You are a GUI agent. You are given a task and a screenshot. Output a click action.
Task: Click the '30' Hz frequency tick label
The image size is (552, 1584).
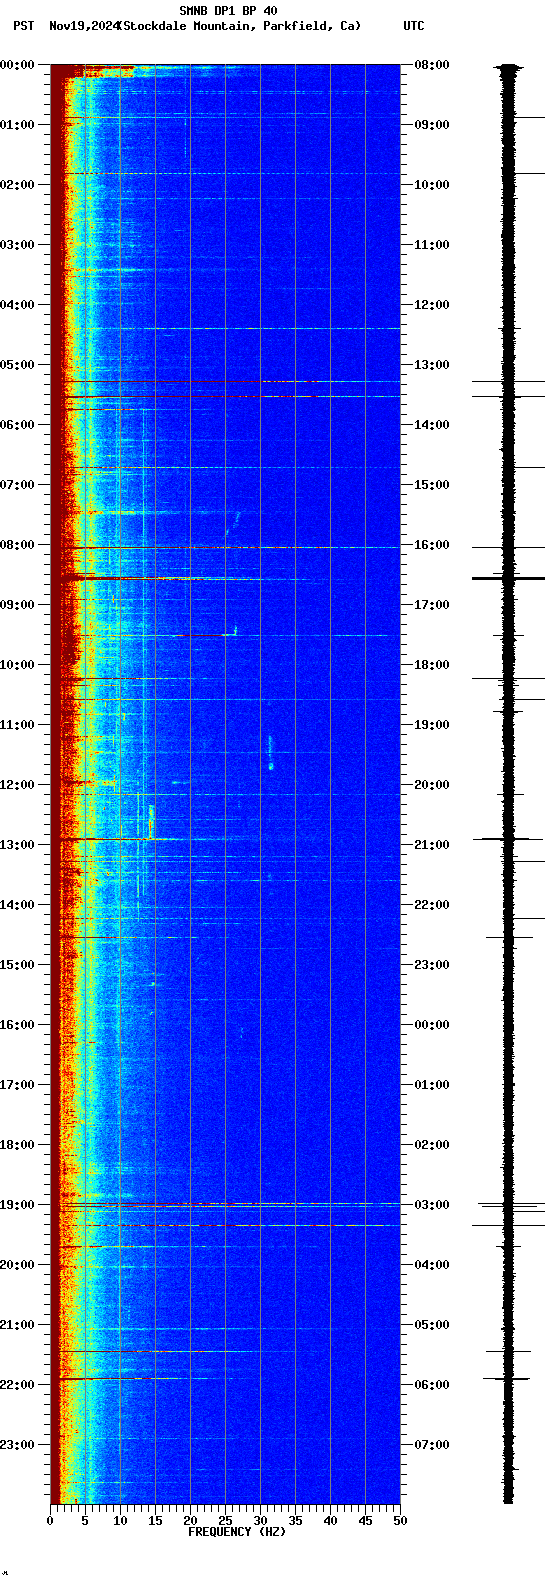[x=260, y=1521]
